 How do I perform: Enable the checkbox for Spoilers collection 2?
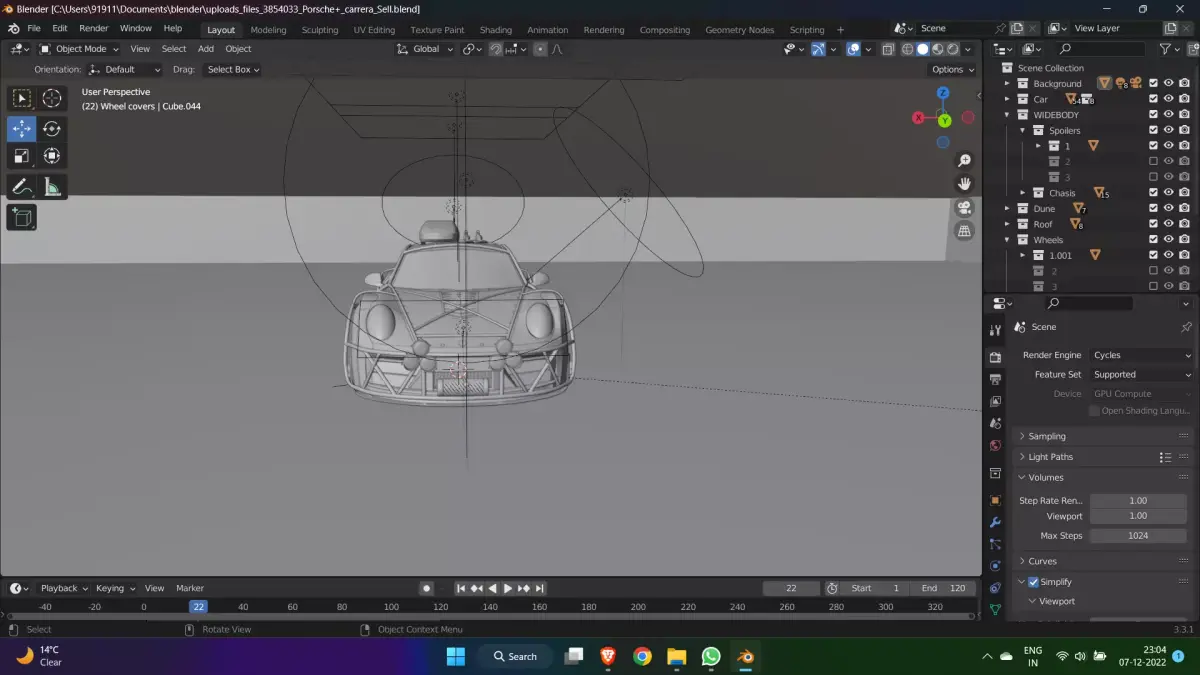(x=1153, y=161)
